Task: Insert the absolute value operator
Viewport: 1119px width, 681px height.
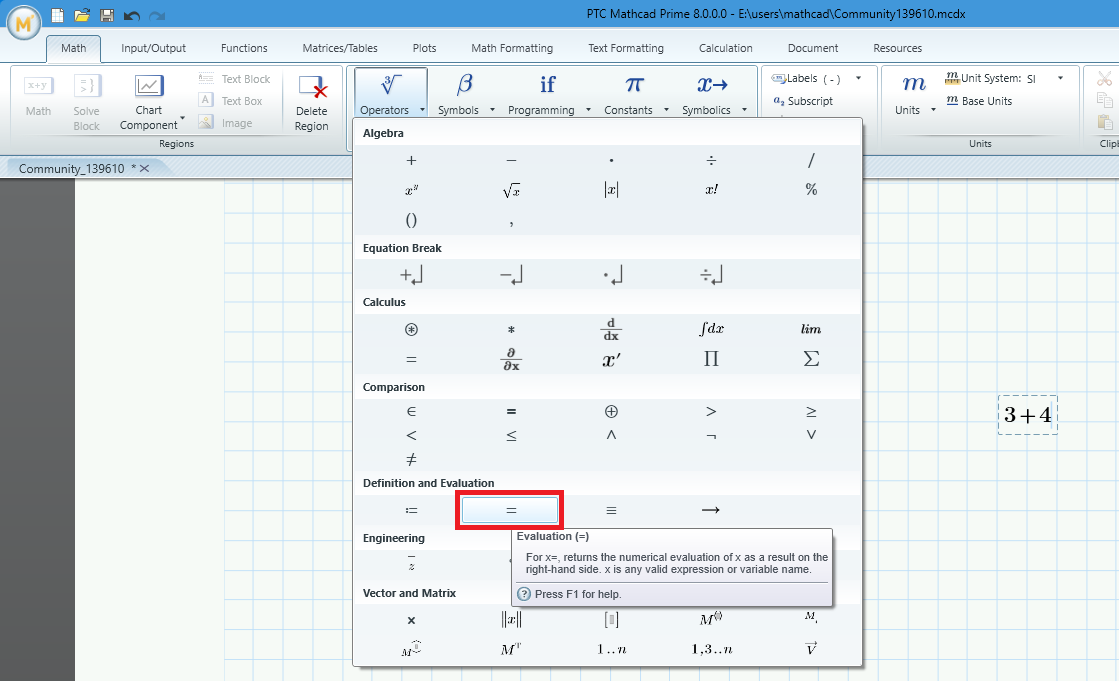Action: coord(611,189)
